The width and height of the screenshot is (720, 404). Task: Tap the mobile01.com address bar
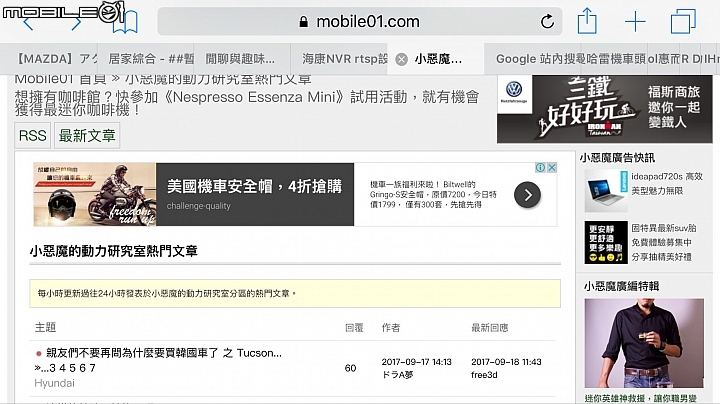pyautogui.click(x=360, y=21)
